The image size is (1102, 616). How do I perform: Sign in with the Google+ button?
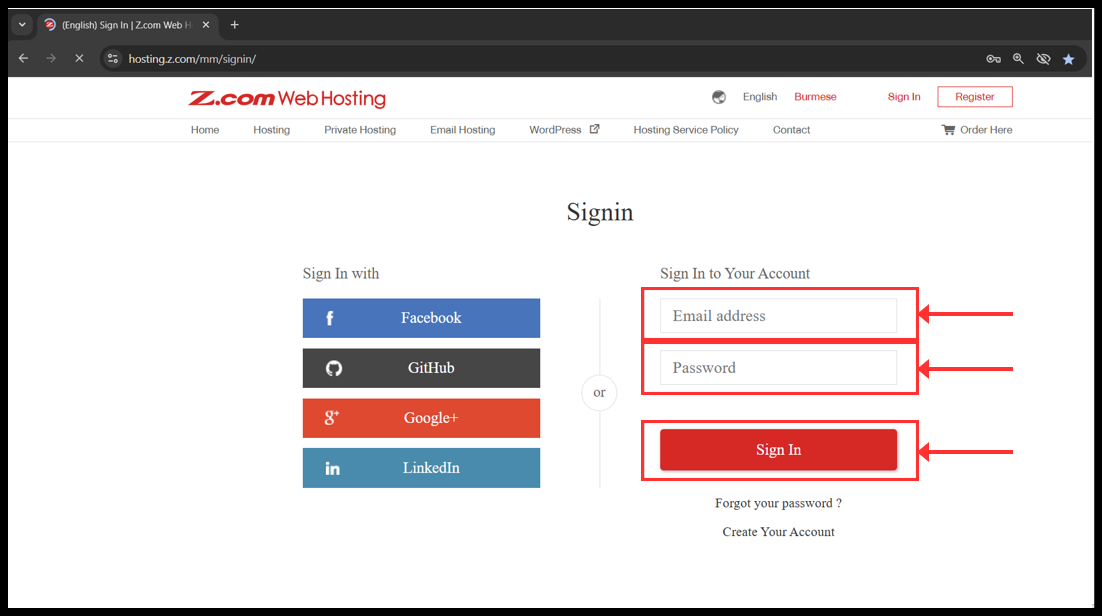tap(422, 418)
